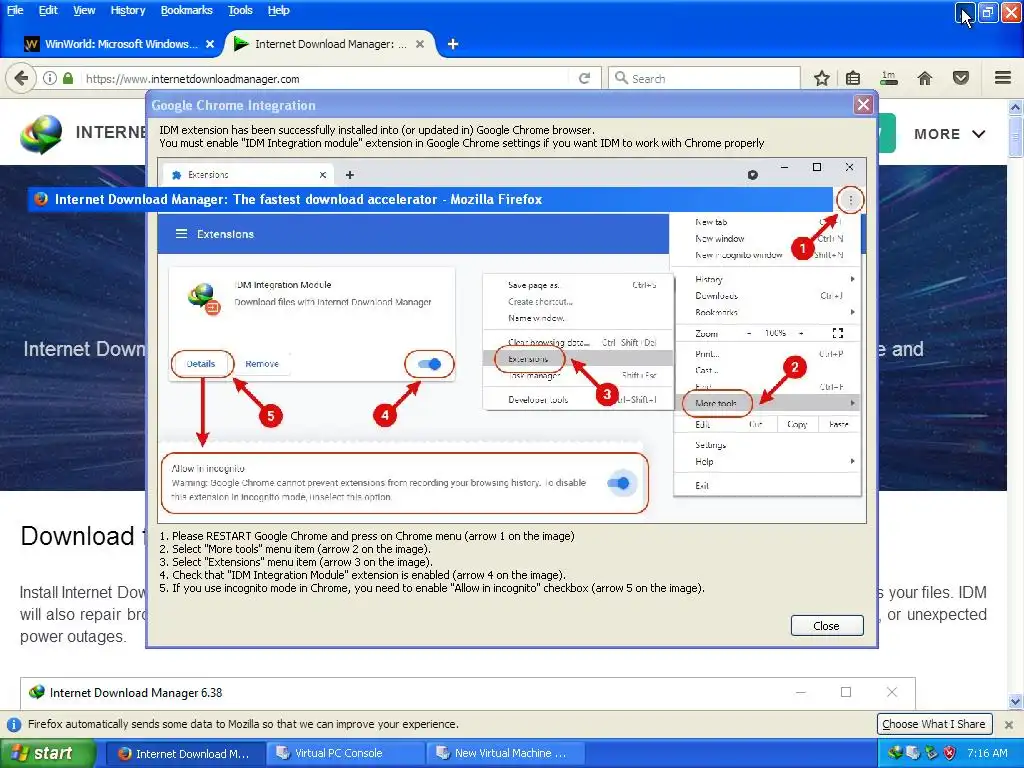
Task: Open the Firefox hamburger menu
Action: [x=1003, y=78]
